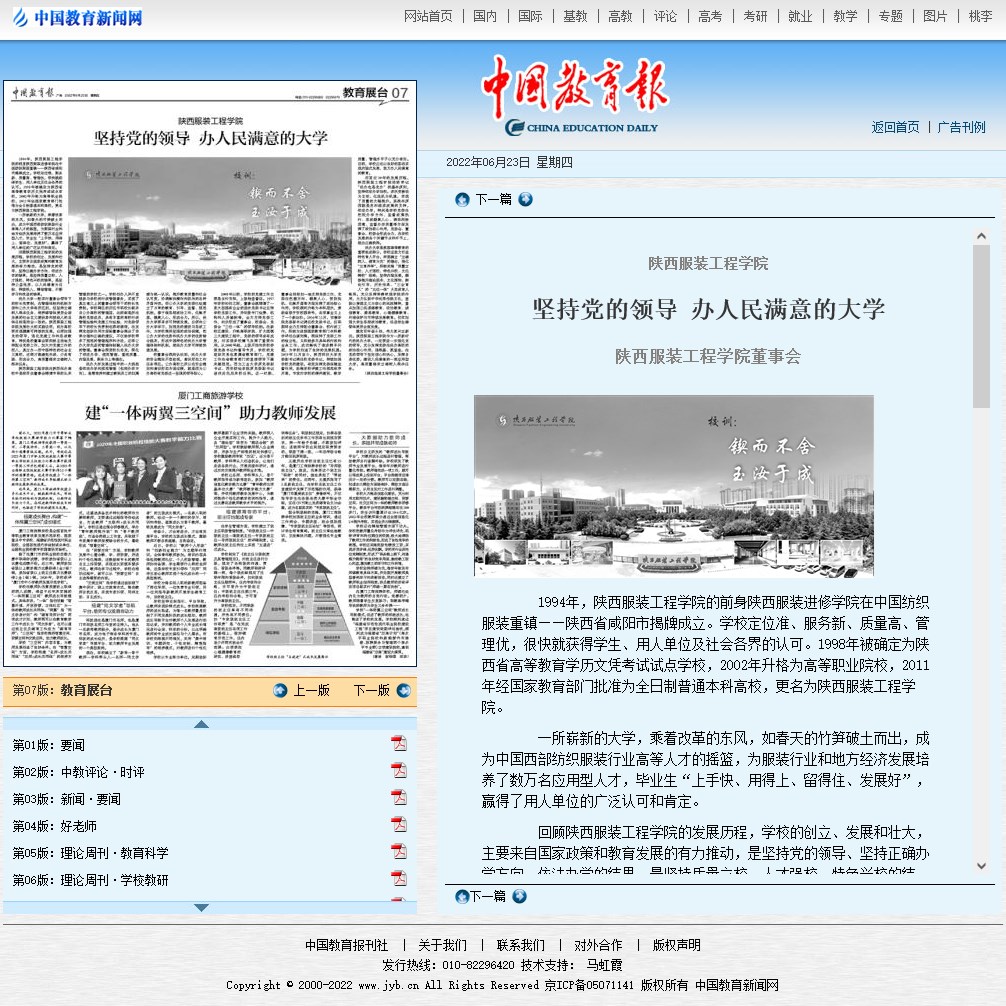Open the 第04版 好老师 PDF icon

pos(398,825)
